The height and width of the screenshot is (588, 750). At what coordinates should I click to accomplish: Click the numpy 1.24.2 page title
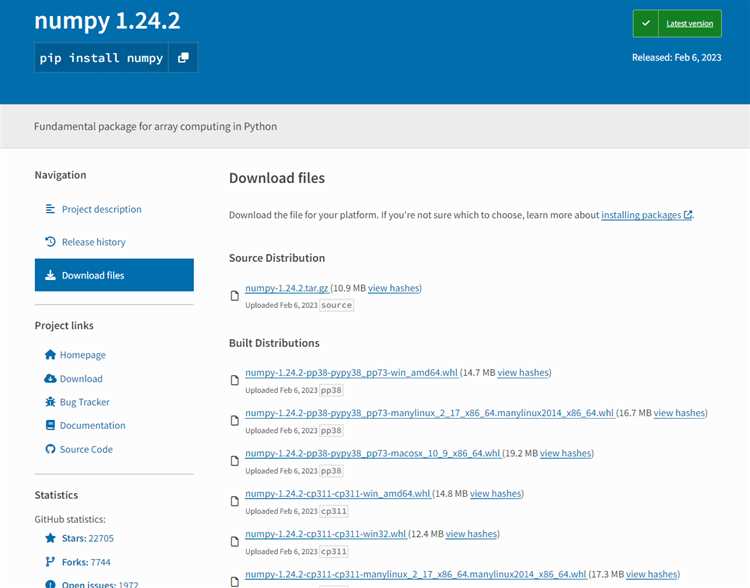(x=108, y=21)
